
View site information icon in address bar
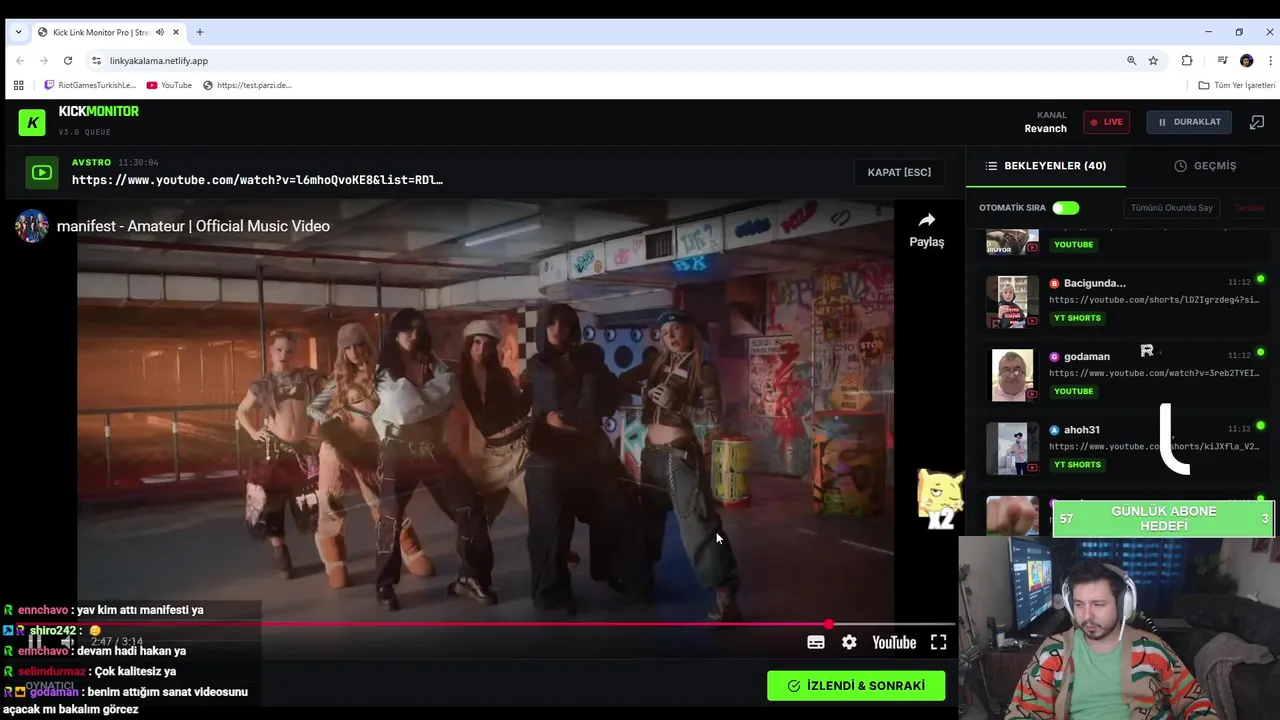pyautogui.click(x=96, y=60)
